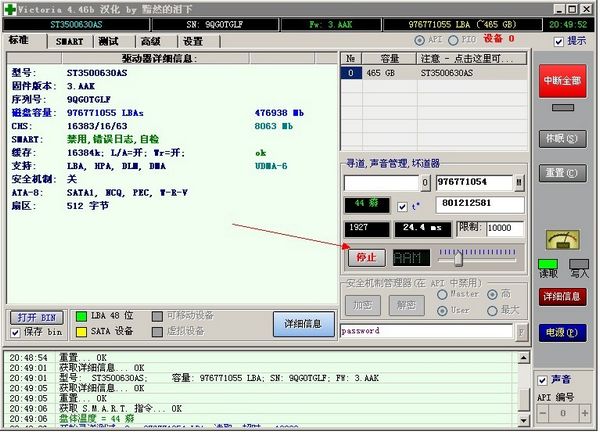Click the gray 写入 (Write) indicator
Viewport: 600px width, 432px height.
[x=579, y=265]
